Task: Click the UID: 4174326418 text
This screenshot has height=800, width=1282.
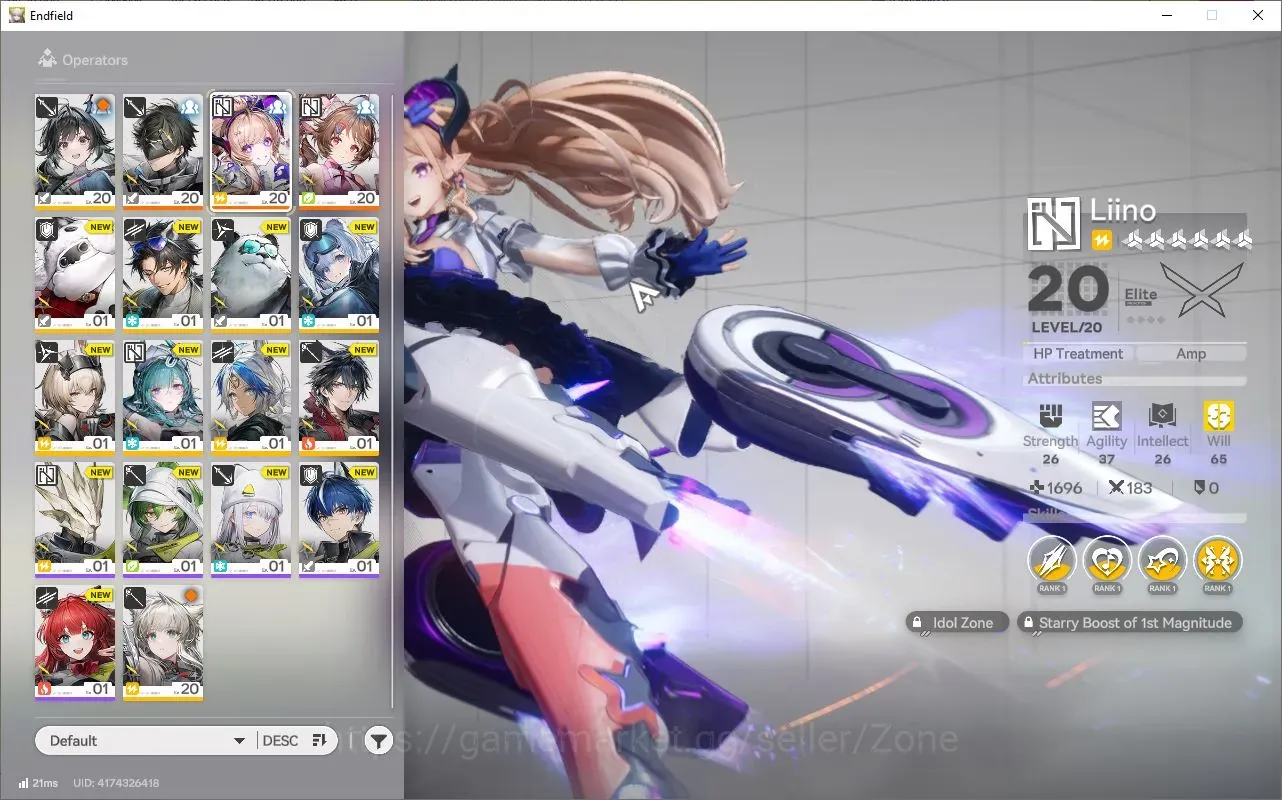Action: pyautogui.click(x=116, y=783)
